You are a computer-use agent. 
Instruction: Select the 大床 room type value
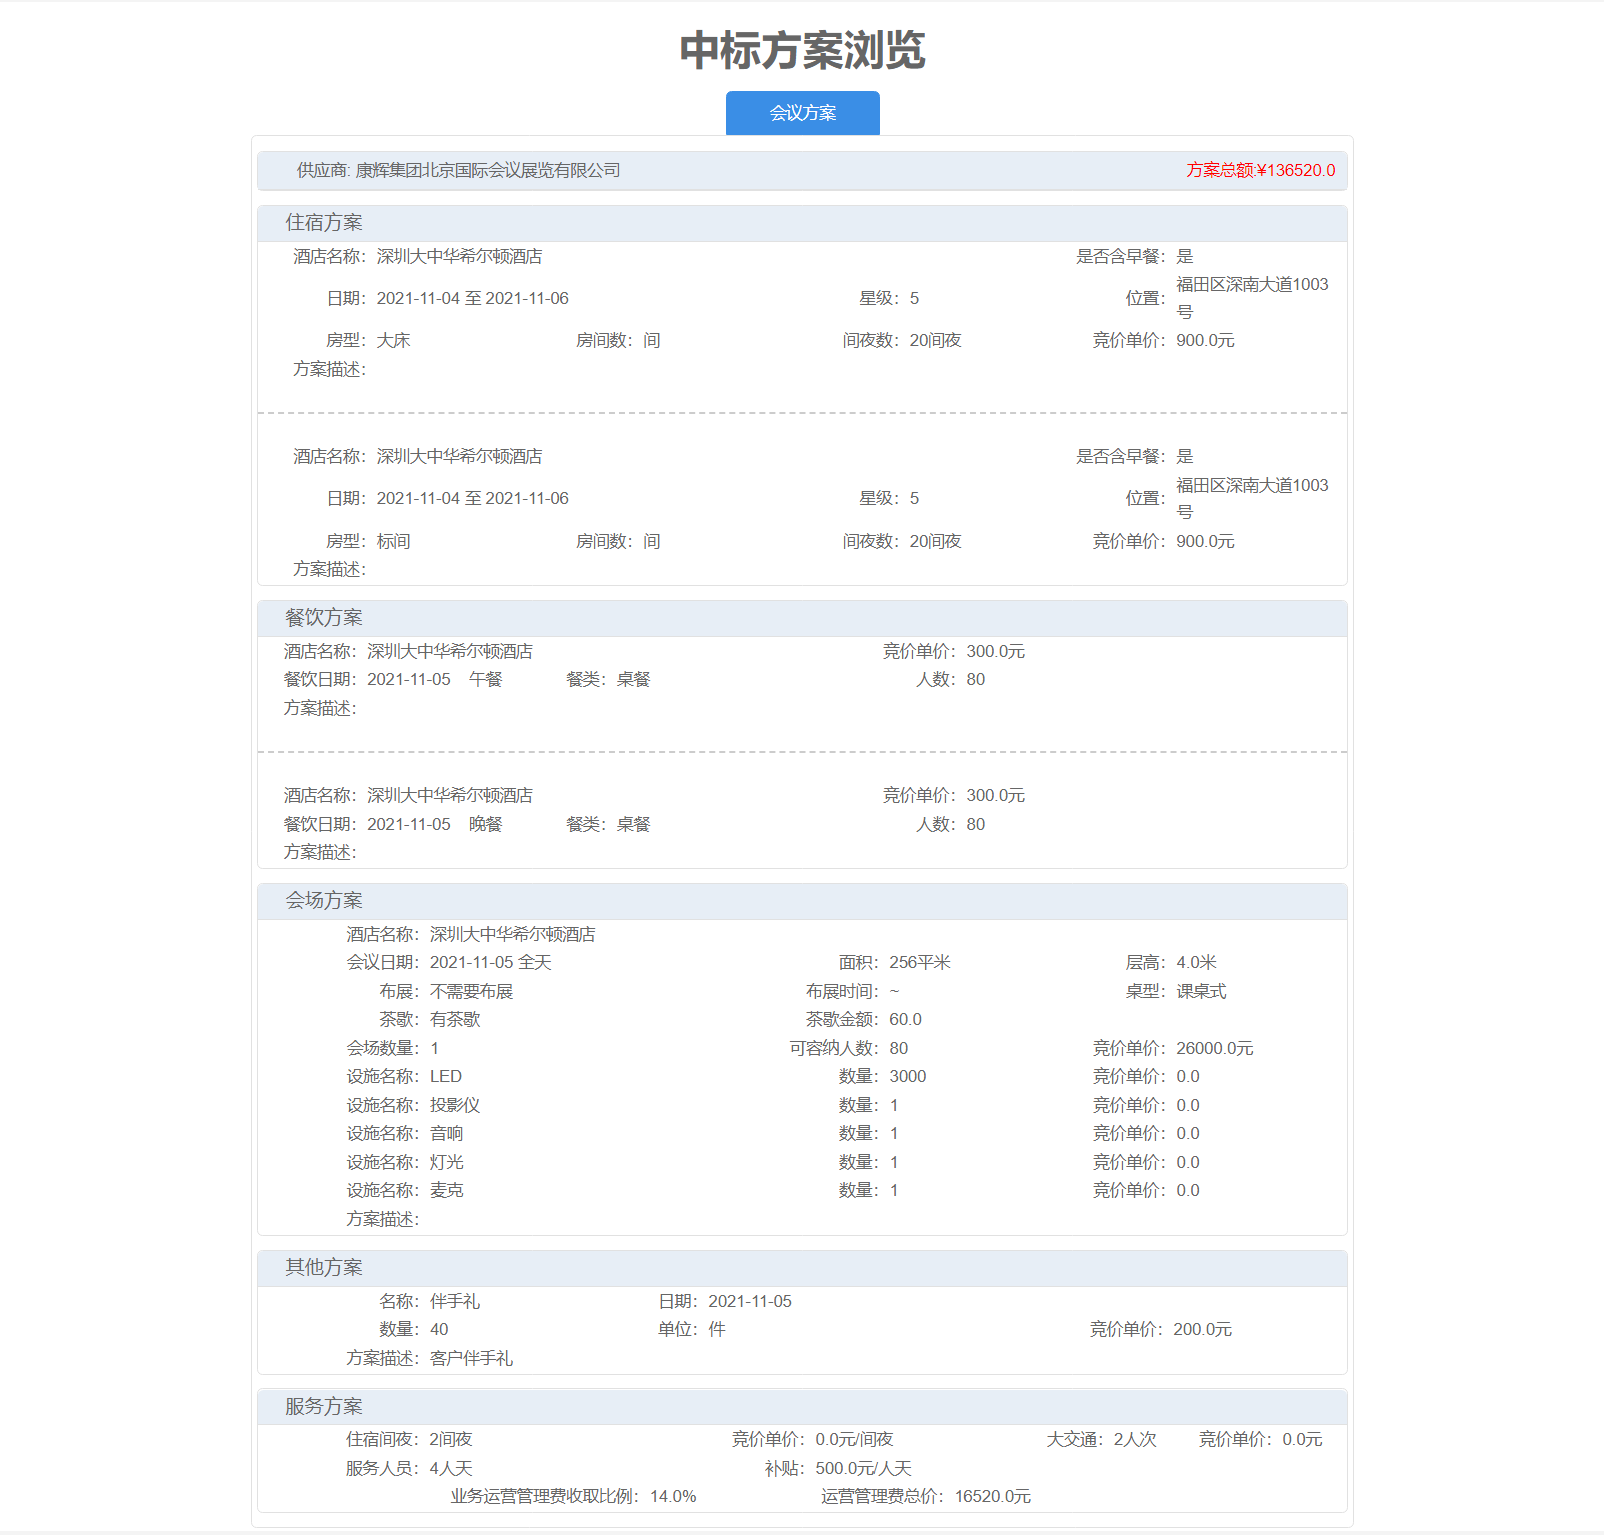(393, 341)
